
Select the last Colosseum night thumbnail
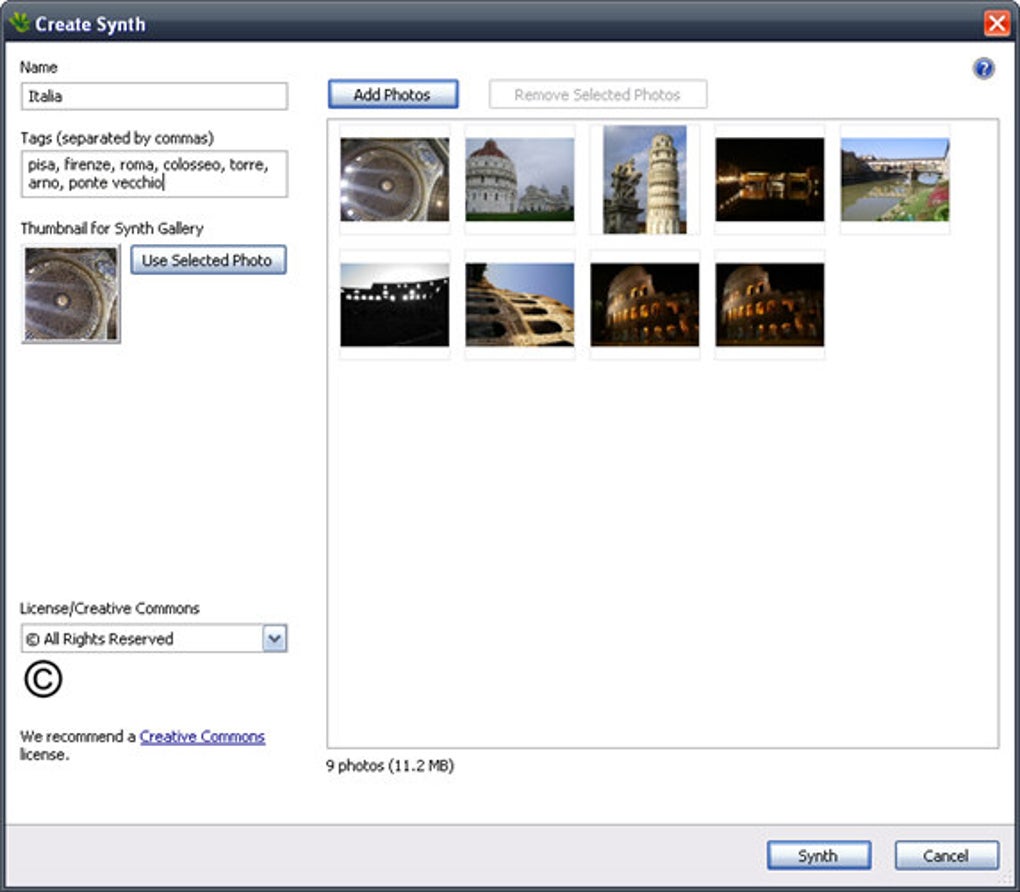coord(770,304)
